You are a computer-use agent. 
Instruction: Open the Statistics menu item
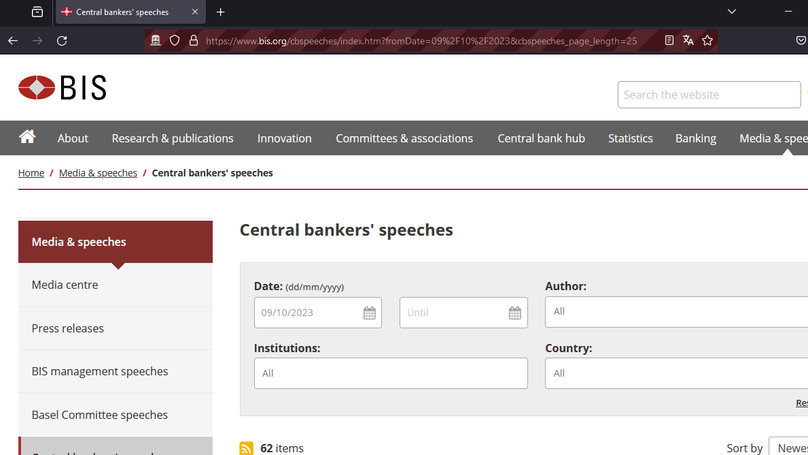pos(630,138)
